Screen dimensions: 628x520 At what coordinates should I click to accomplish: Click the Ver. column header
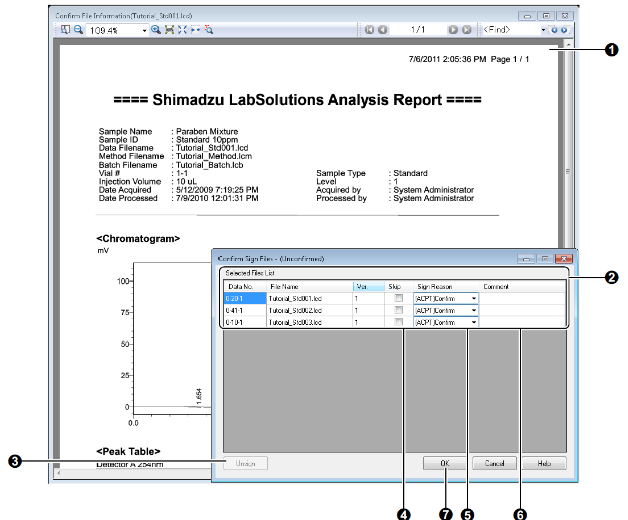coord(369,286)
